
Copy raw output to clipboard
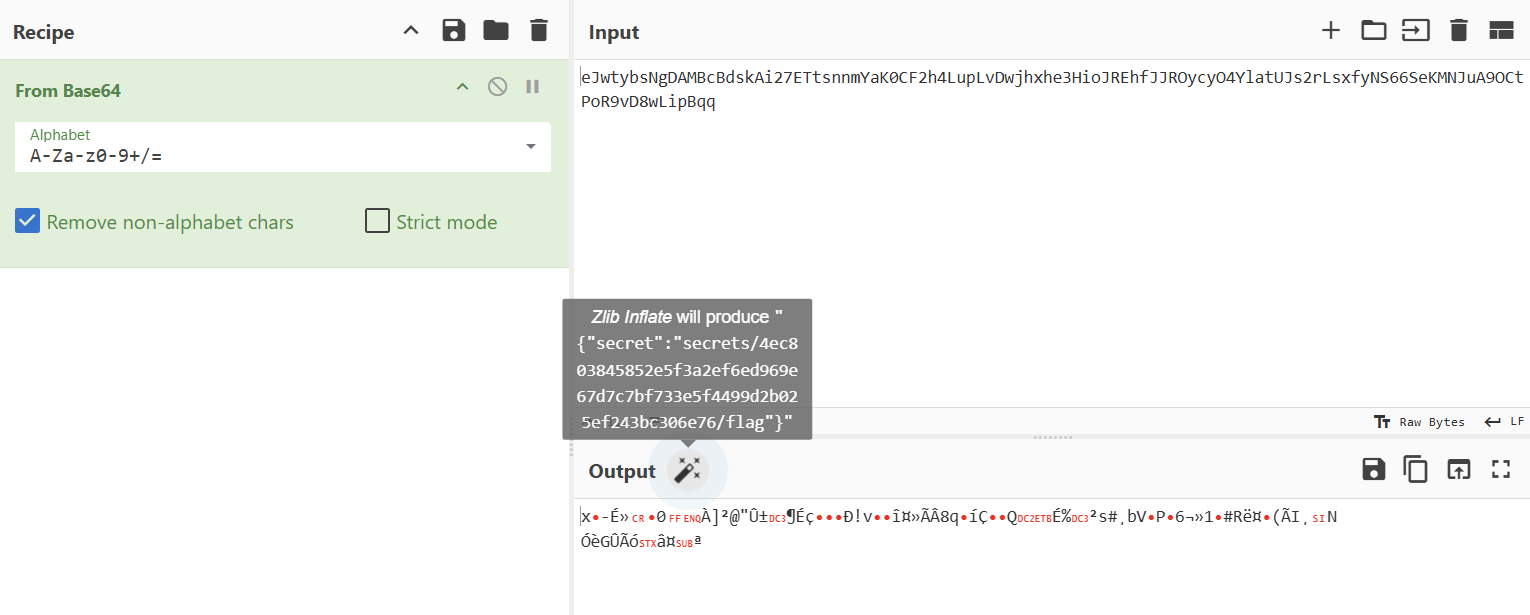[x=1415, y=469]
